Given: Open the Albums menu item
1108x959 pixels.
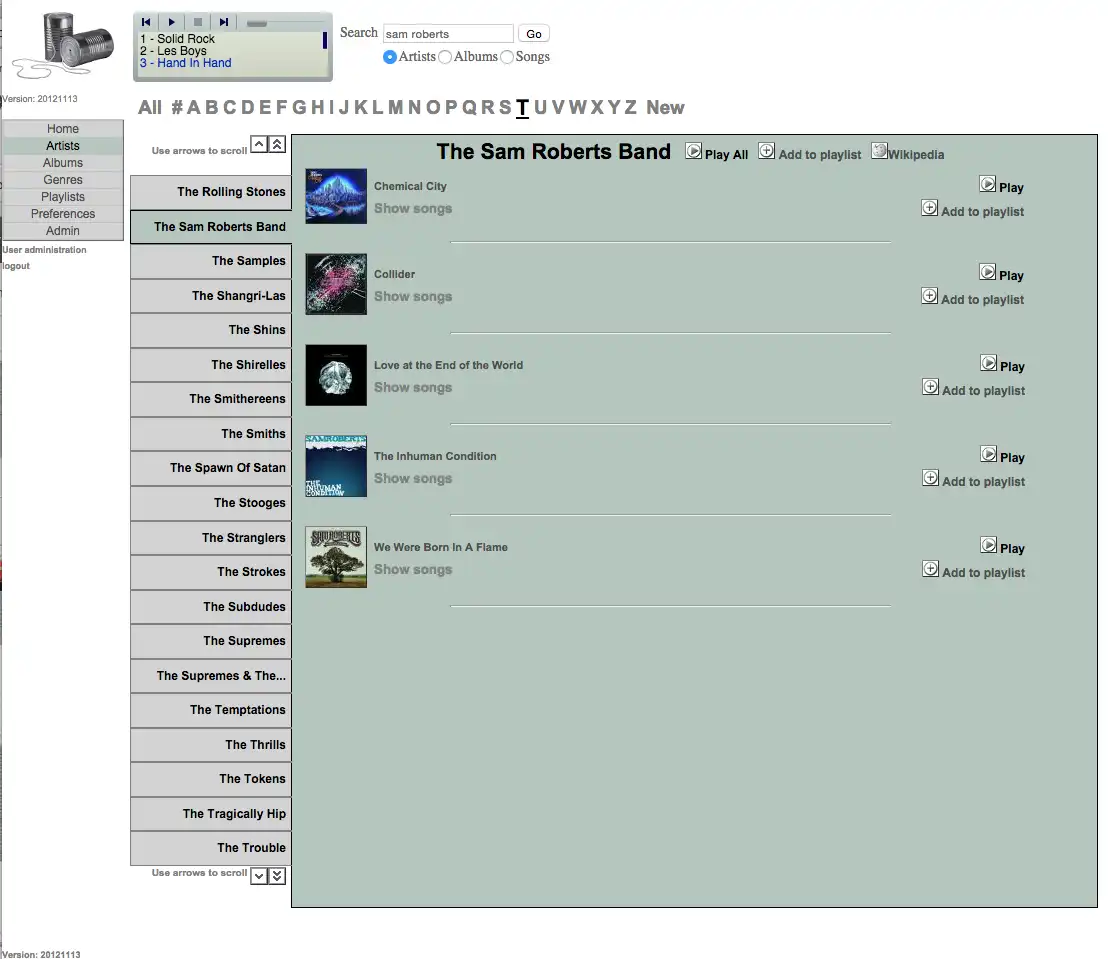Looking at the screenshot, I should pyautogui.click(x=63, y=163).
